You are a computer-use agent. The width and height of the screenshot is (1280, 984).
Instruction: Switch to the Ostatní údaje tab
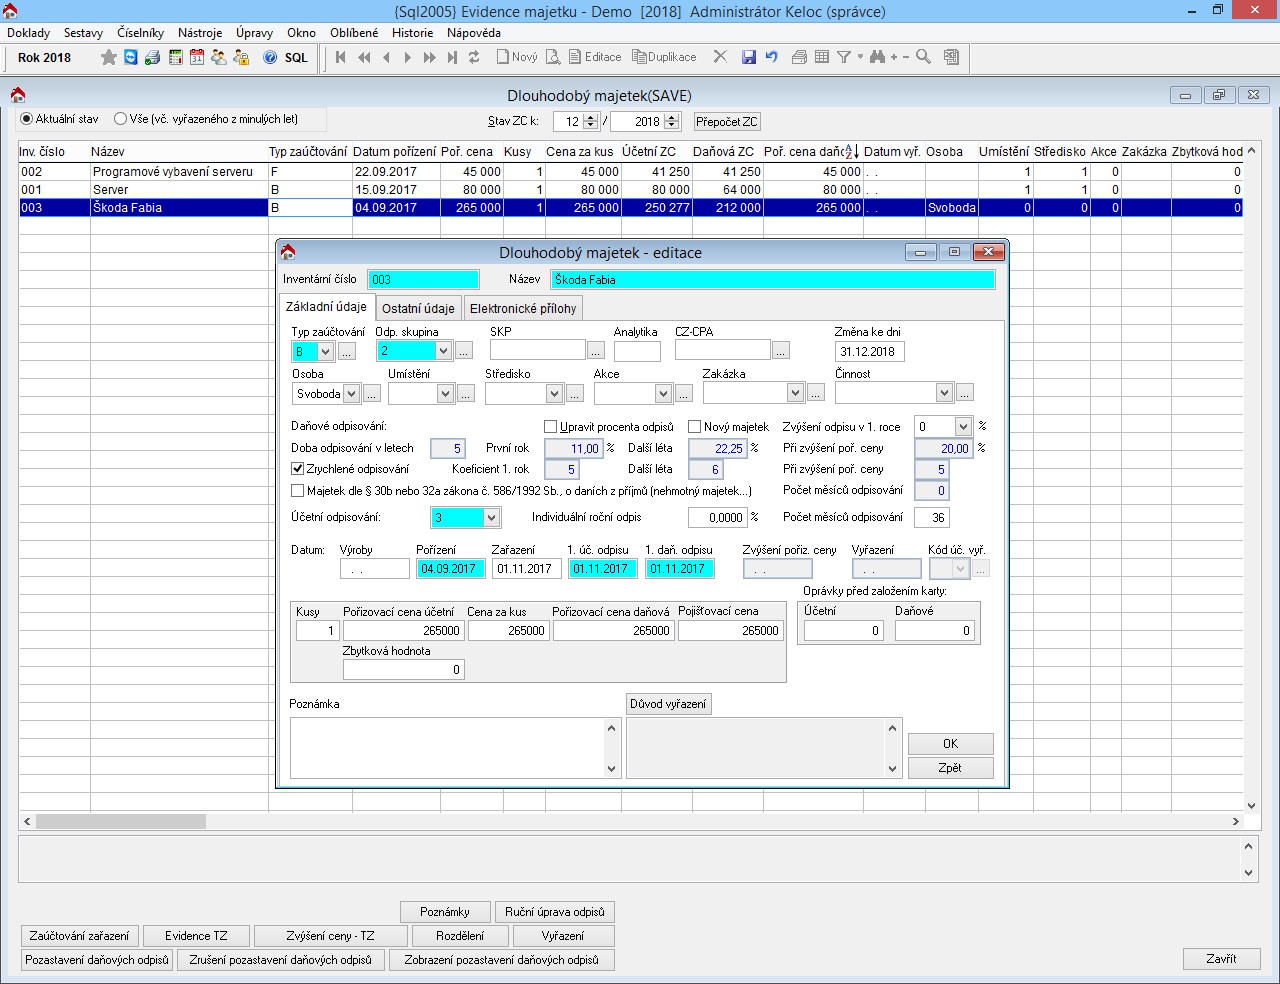click(417, 307)
